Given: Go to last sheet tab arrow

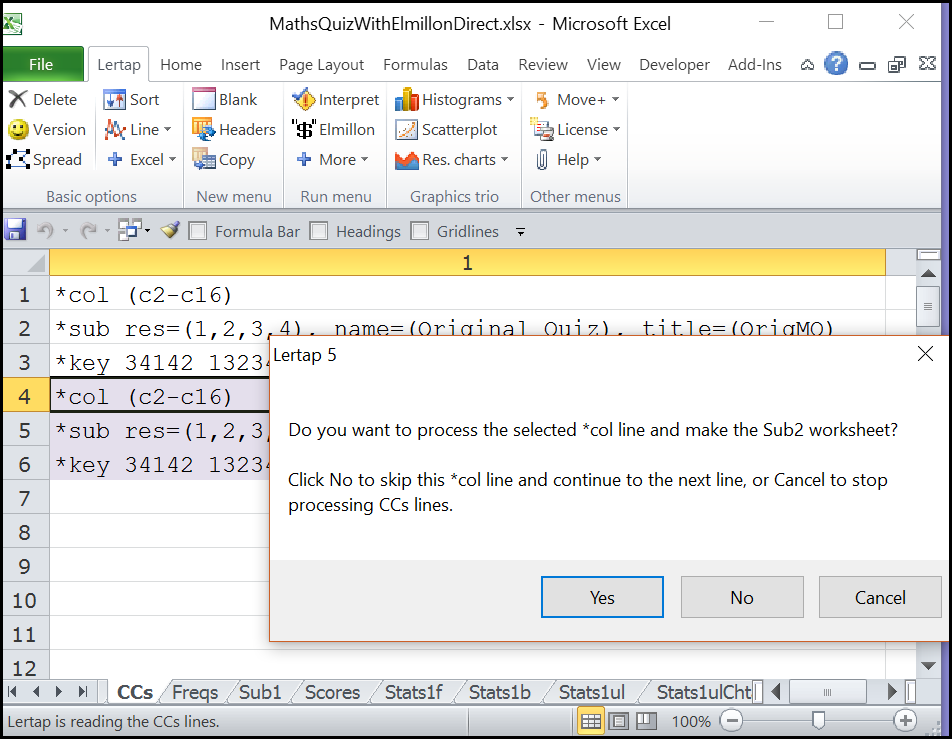Looking at the screenshot, I should (83, 692).
